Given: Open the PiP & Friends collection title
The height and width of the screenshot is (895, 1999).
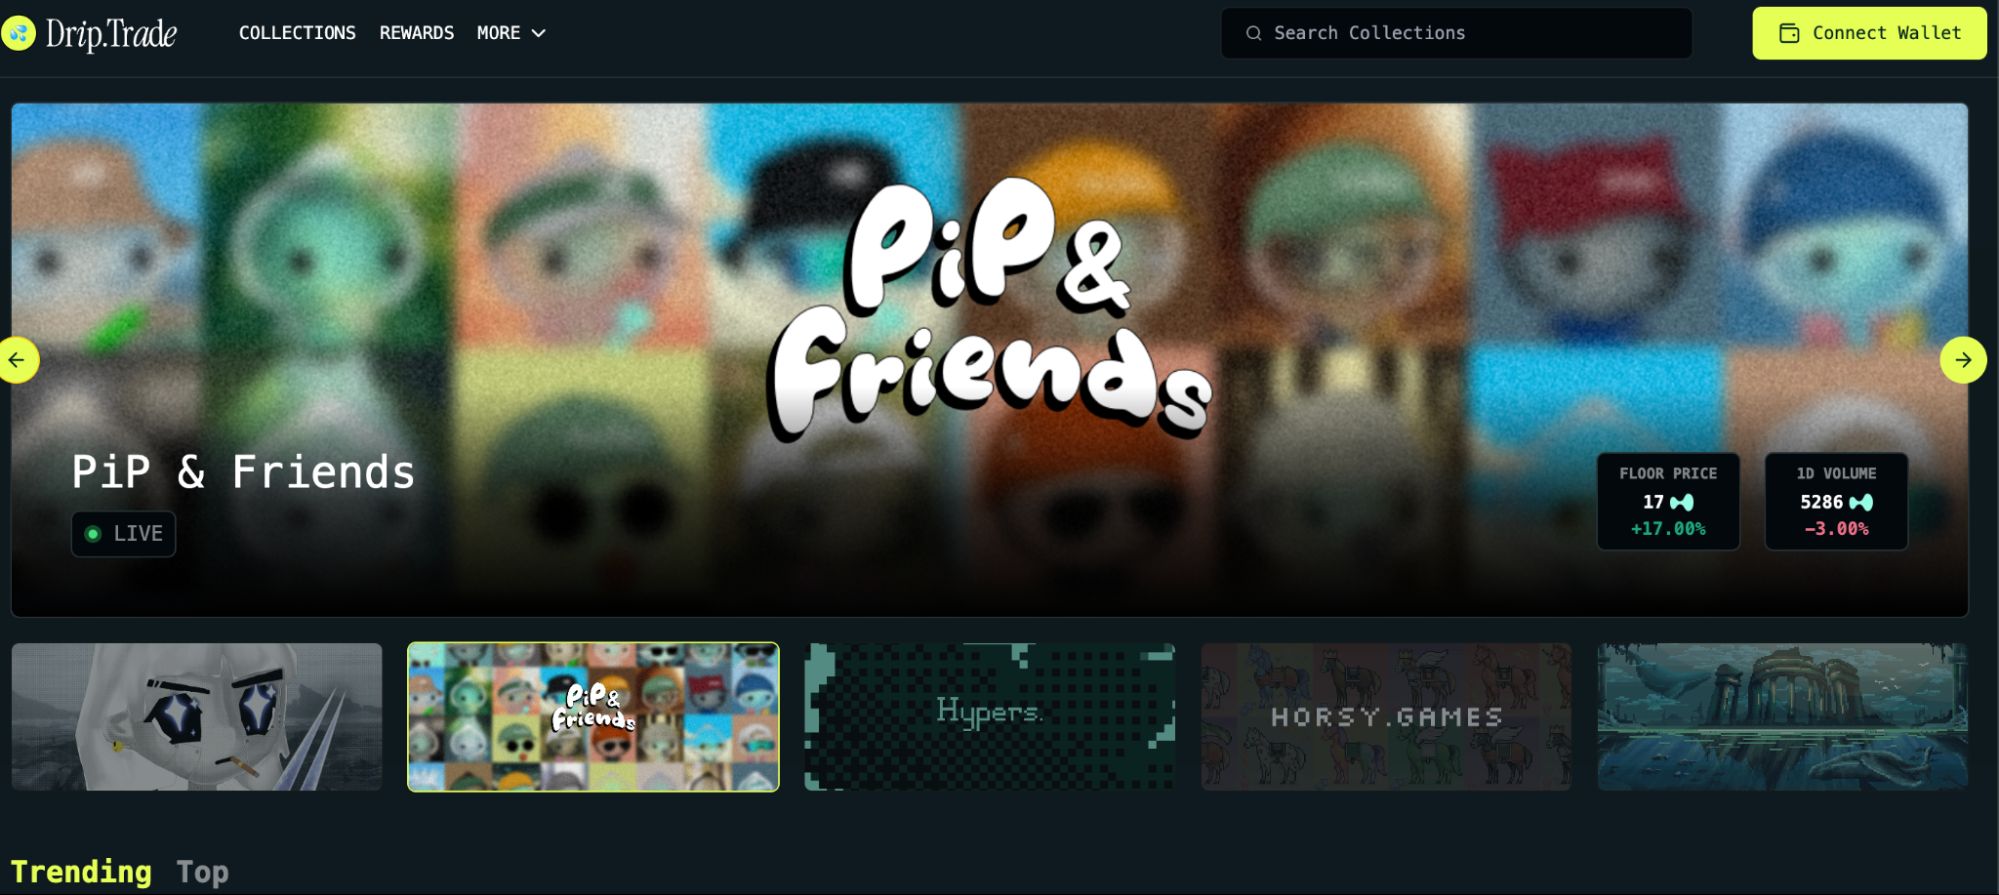Looking at the screenshot, I should (x=243, y=471).
